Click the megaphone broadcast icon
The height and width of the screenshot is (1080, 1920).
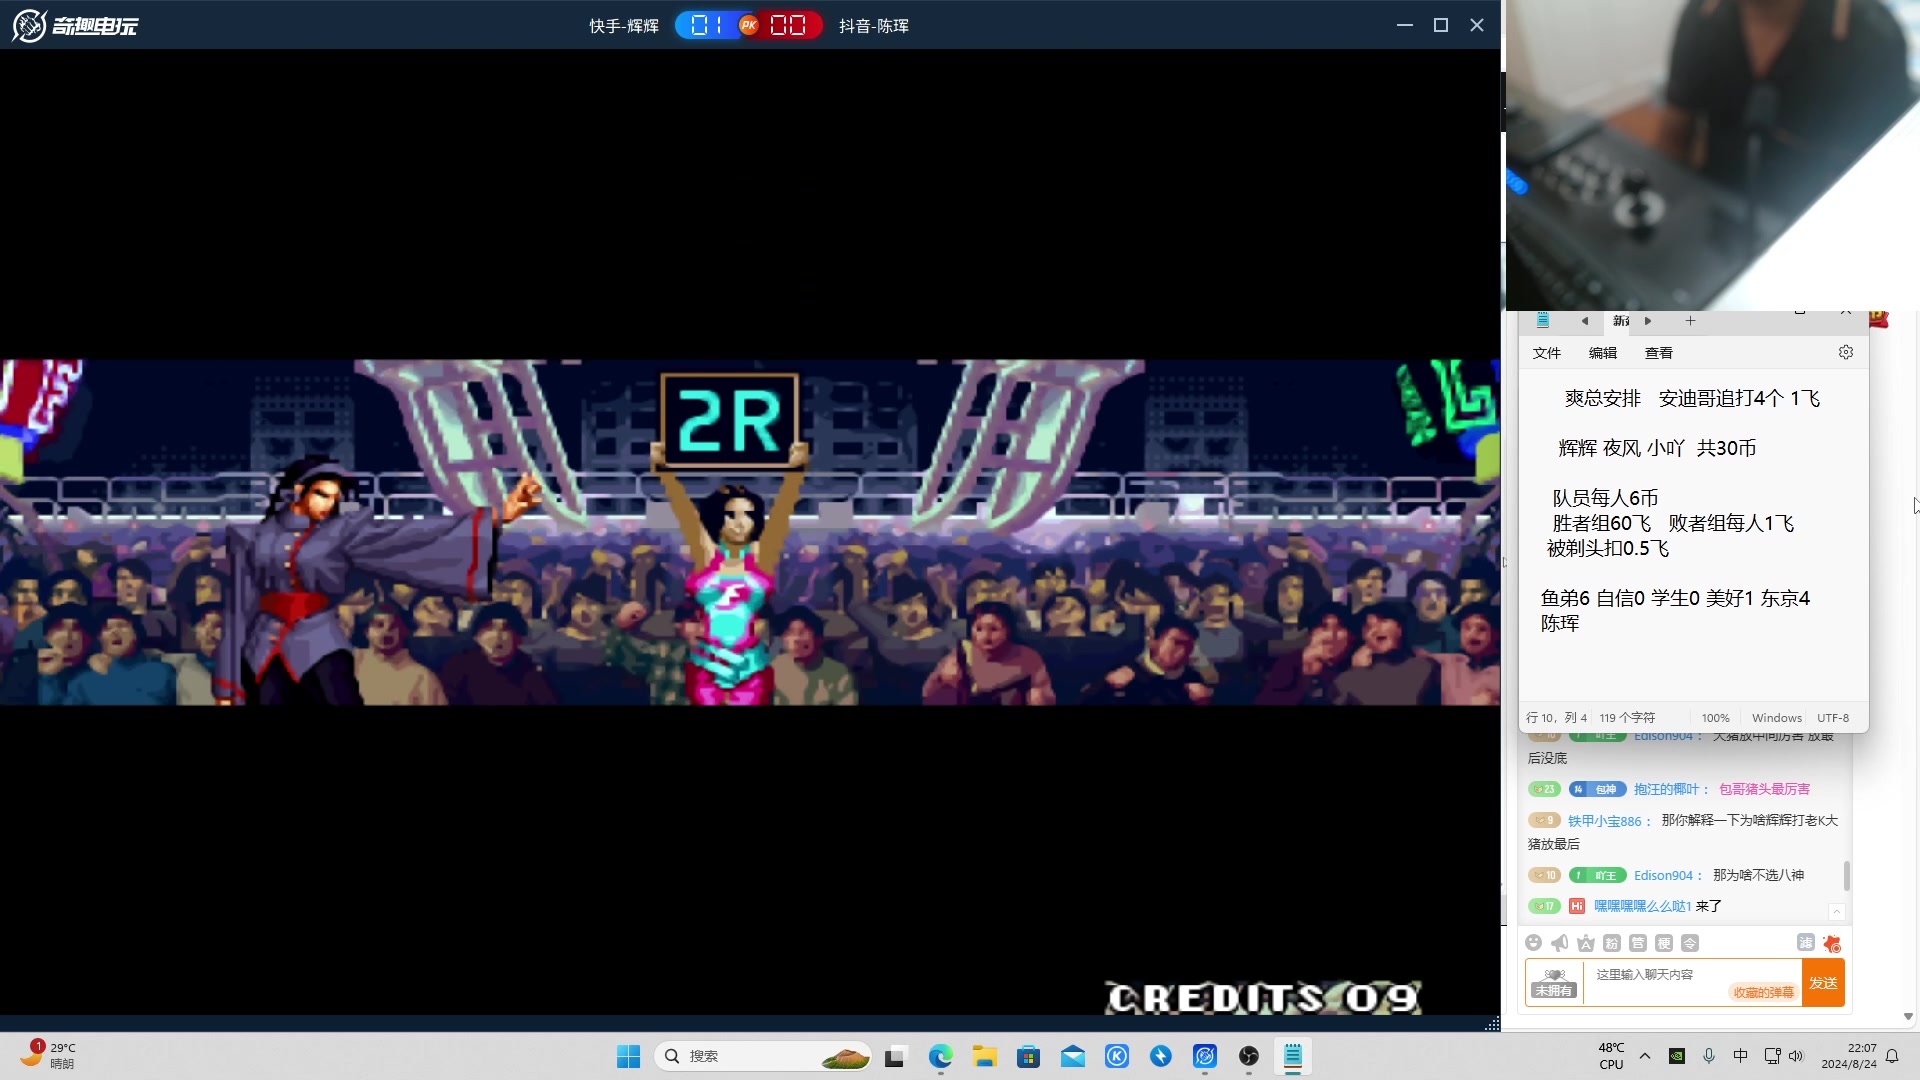point(1559,943)
